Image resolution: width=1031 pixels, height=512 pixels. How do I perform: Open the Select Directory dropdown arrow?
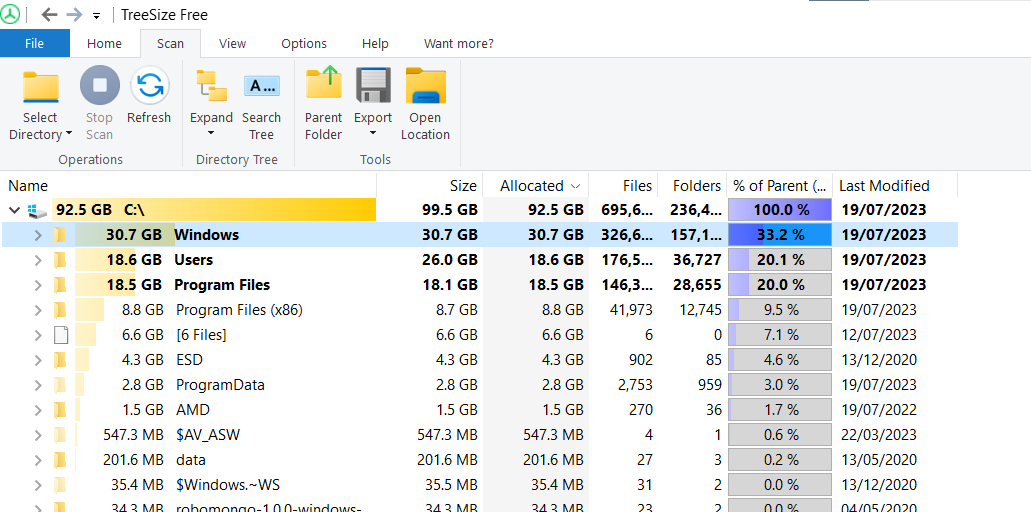click(x=69, y=135)
